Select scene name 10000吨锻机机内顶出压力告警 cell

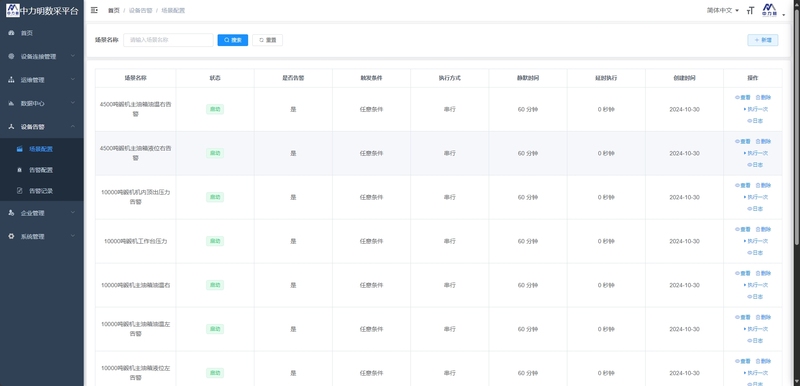pyautogui.click(x=136, y=197)
